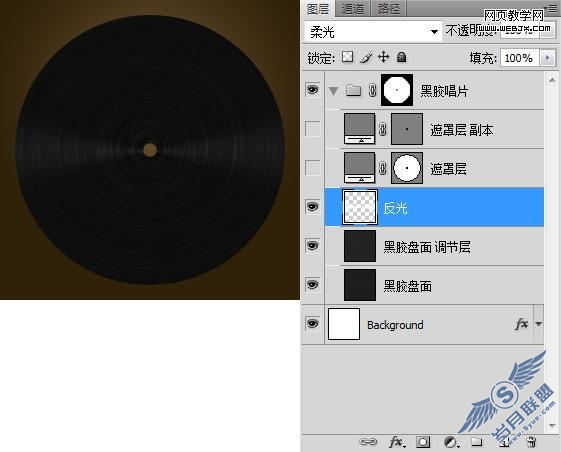Click the 填充 100% input field
Screen dimensions: 561x452
click(519, 58)
